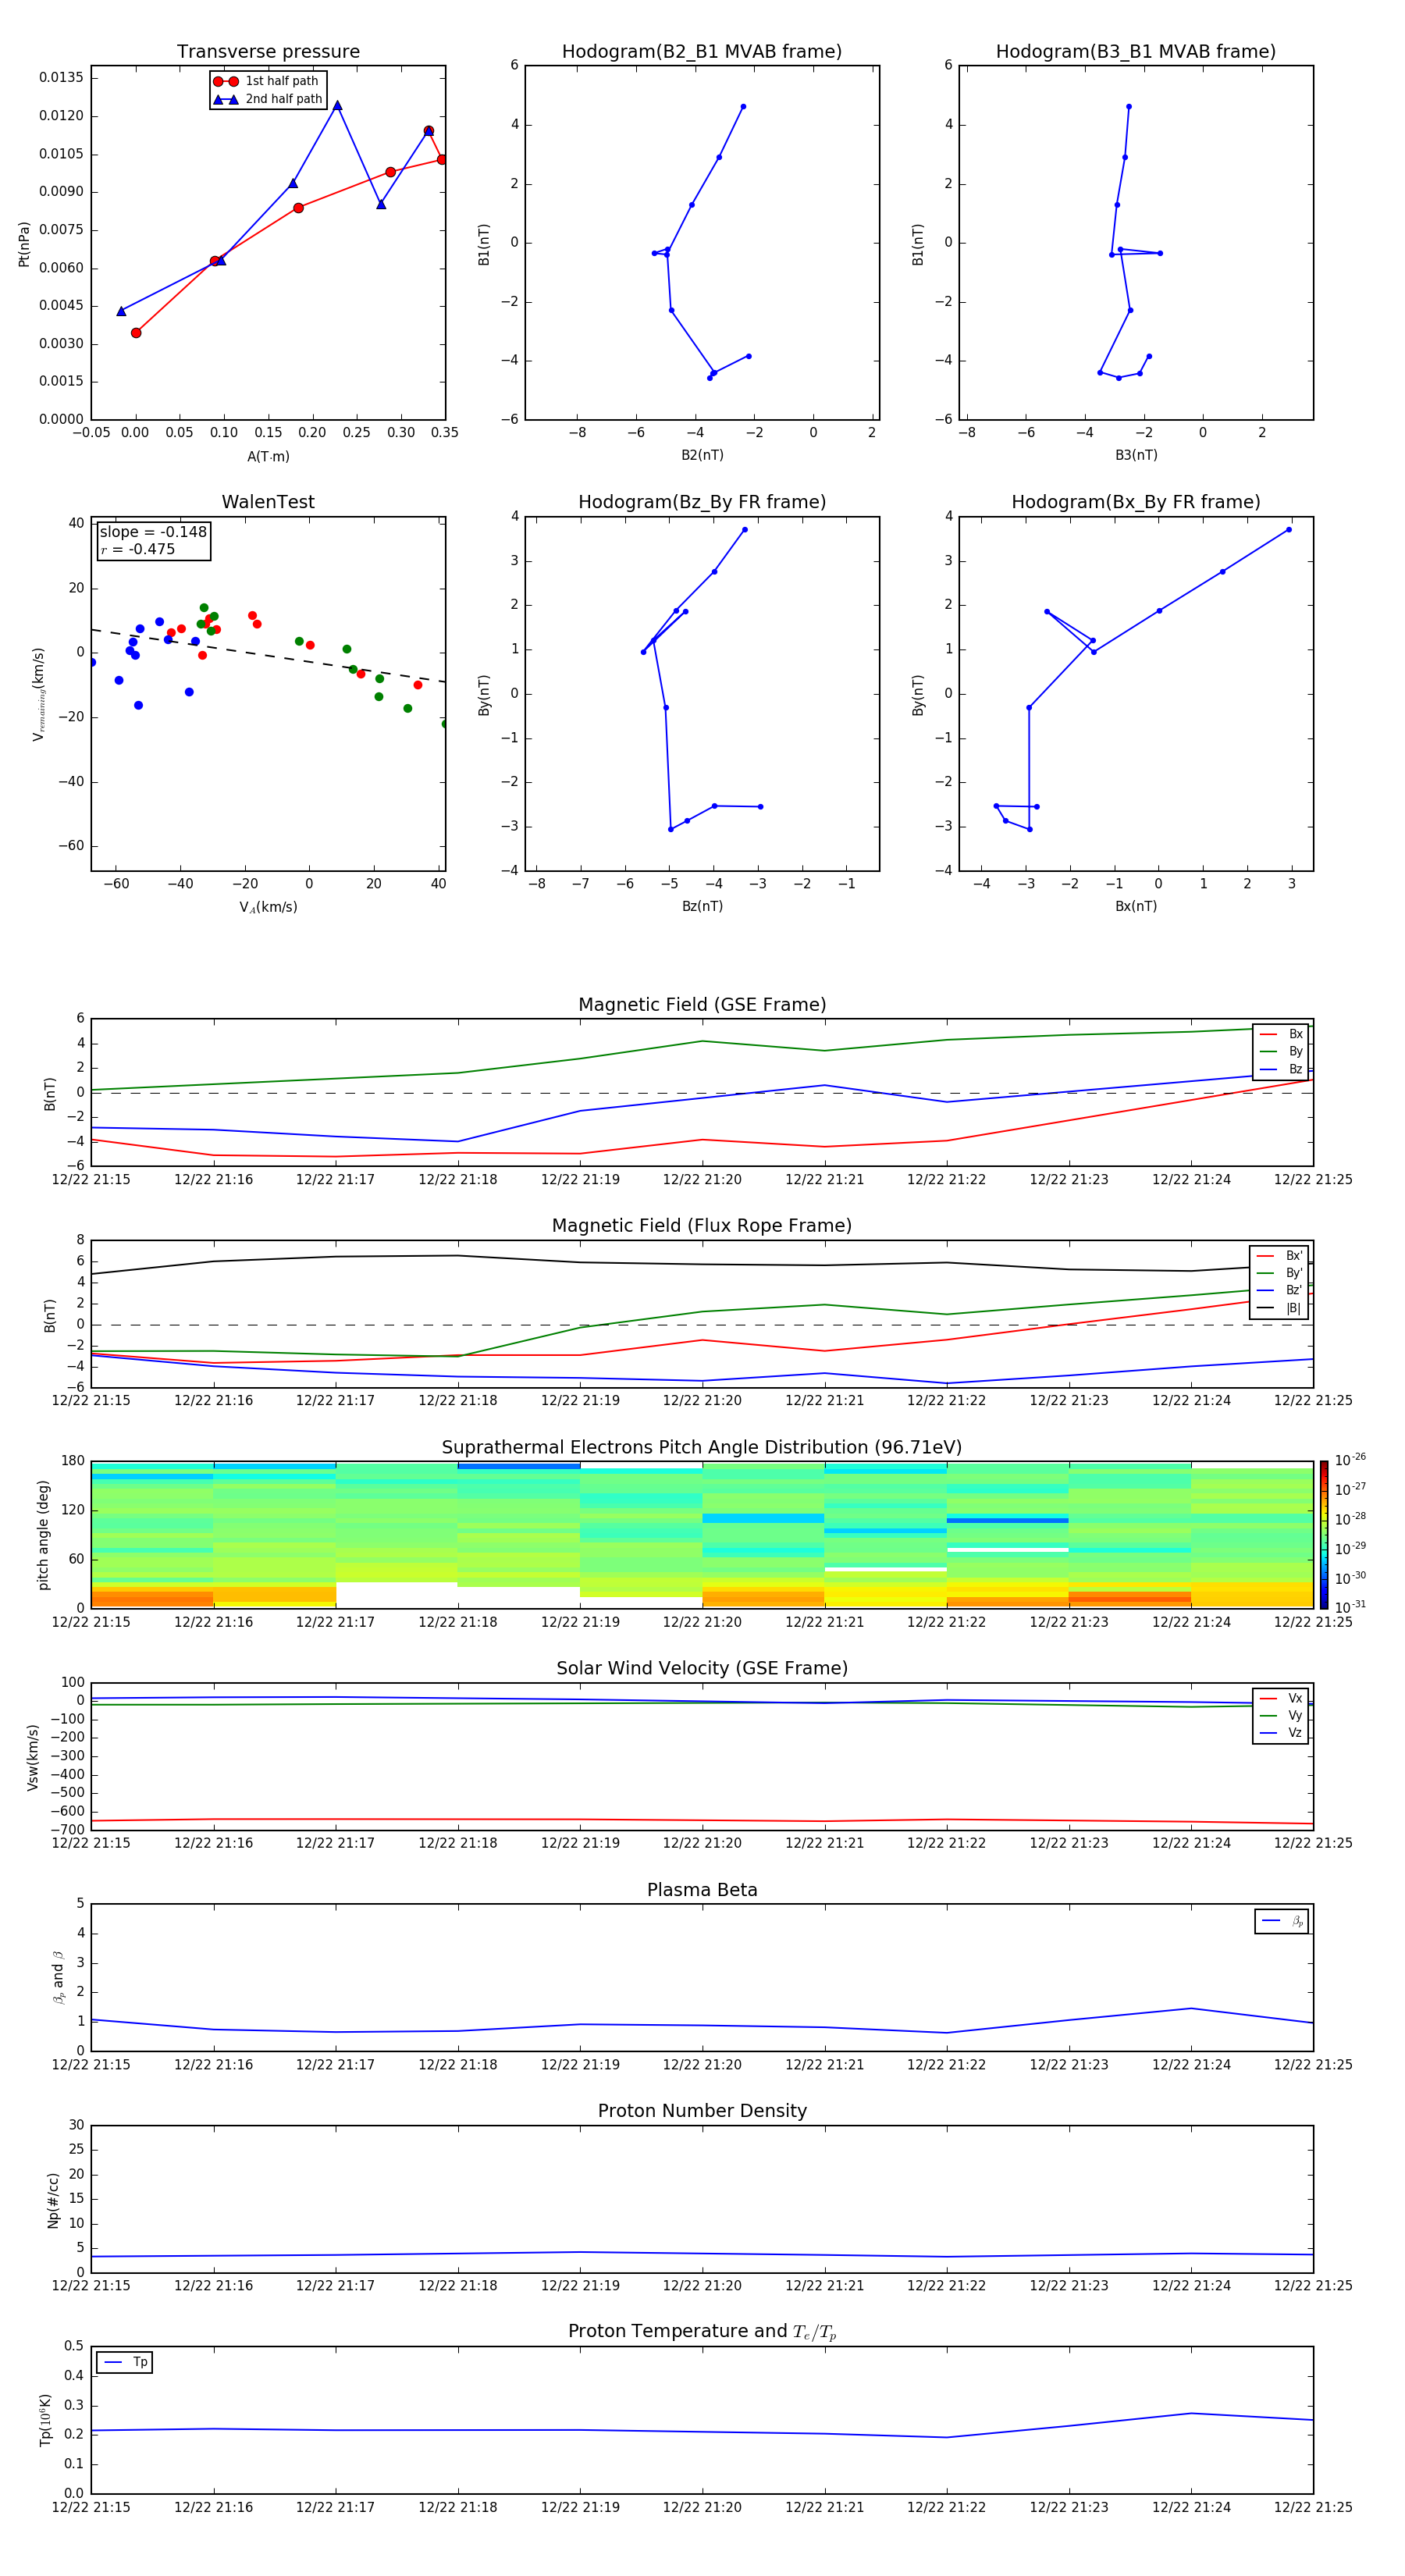Click the 'Hodogram(B3_B1 MVAB frame)' title
Viewport: 1405px width, 2576px height.
click(1136, 52)
